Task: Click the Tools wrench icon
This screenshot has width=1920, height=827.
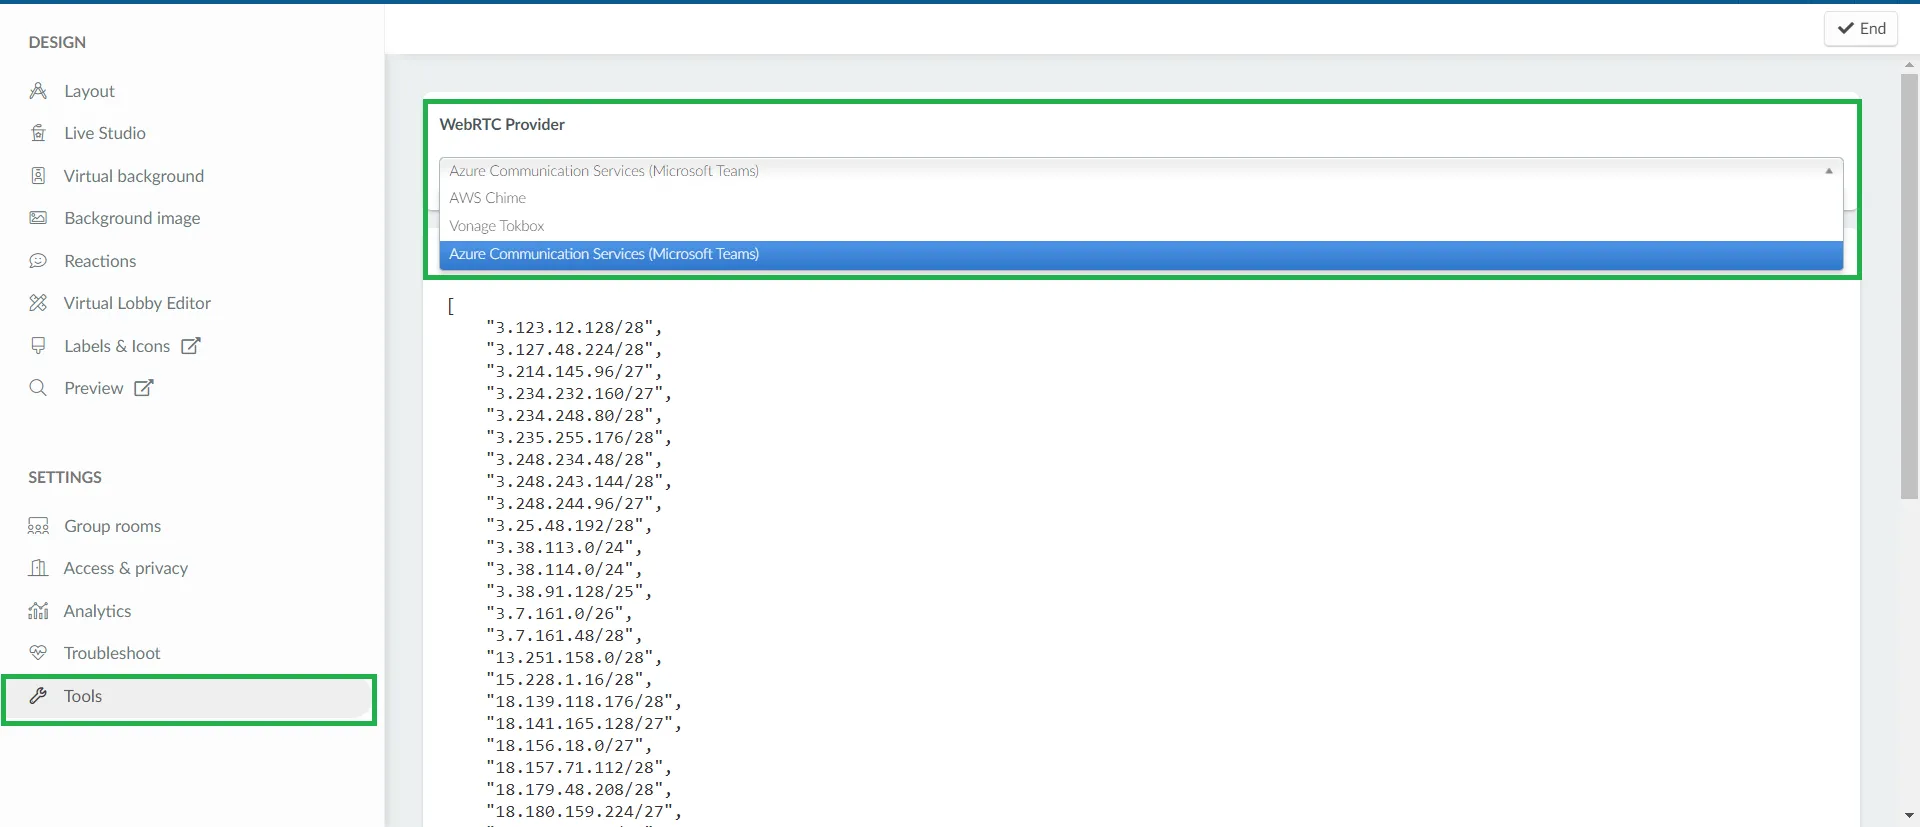Action: [x=38, y=696]
